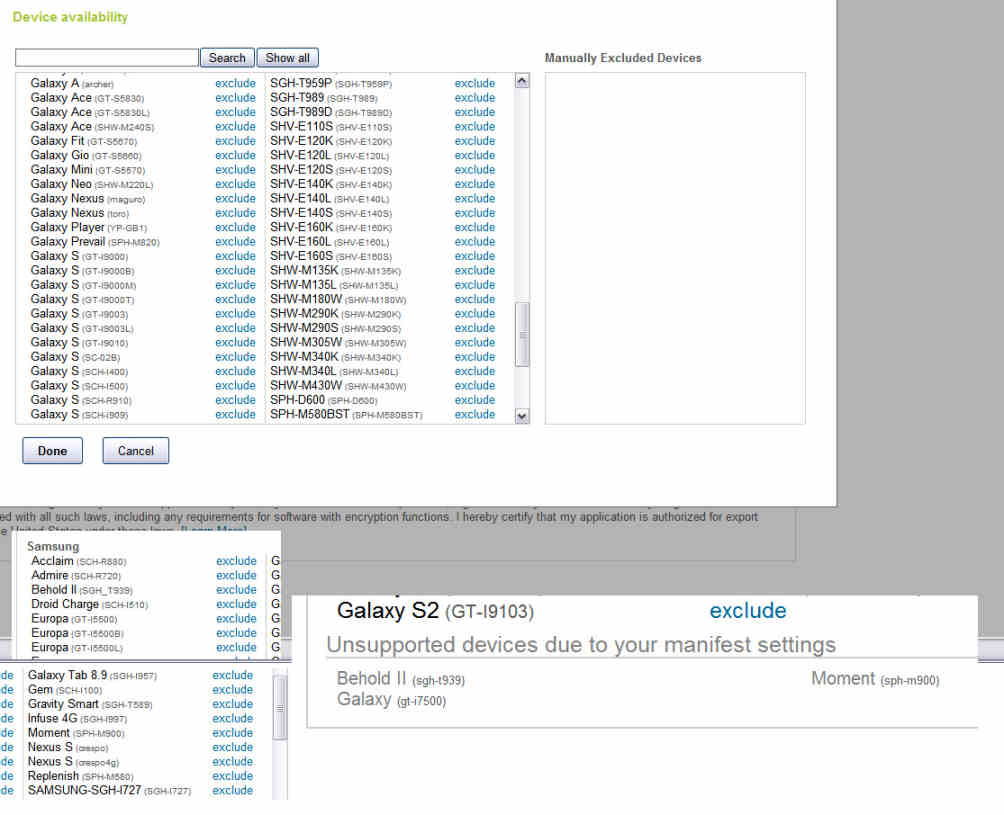The height and width of the screenshot is (815, 1004).
Task: Exclude the SHV-E110S device
Action: [x=475, y=127]
